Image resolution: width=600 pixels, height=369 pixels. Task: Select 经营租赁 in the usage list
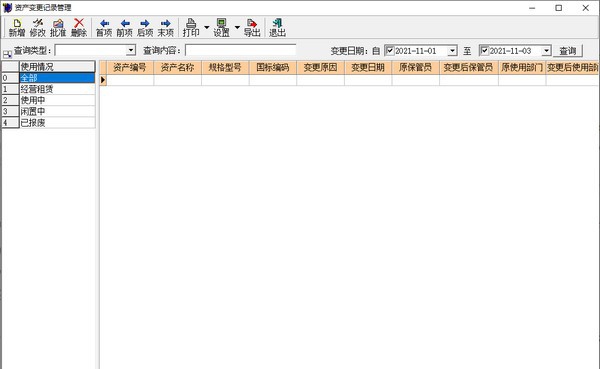57,89
